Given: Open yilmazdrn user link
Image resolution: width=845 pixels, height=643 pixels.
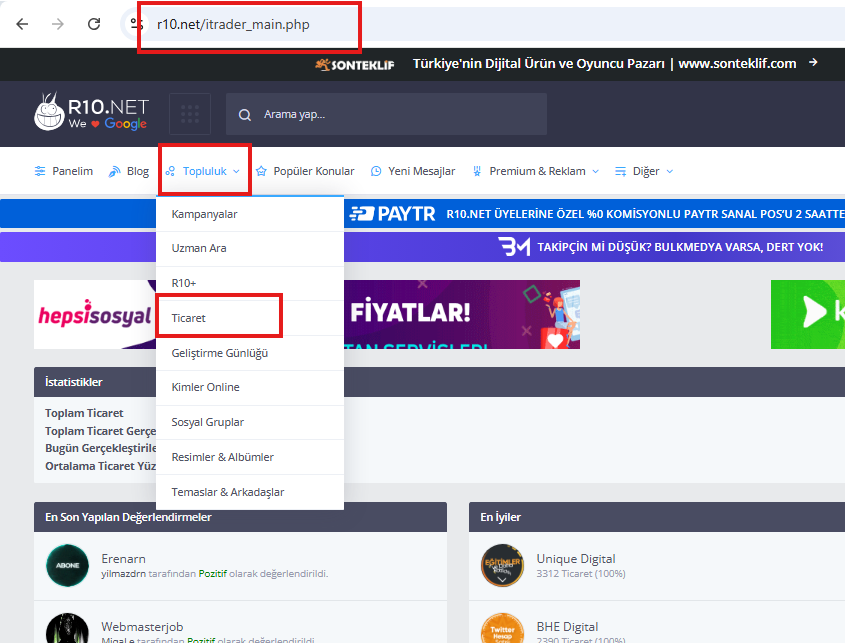Looking at the screenshot, I should (x=123, y=574).
